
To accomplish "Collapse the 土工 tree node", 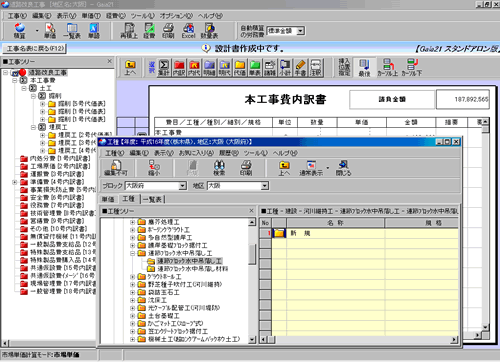I will pos(24,88).
